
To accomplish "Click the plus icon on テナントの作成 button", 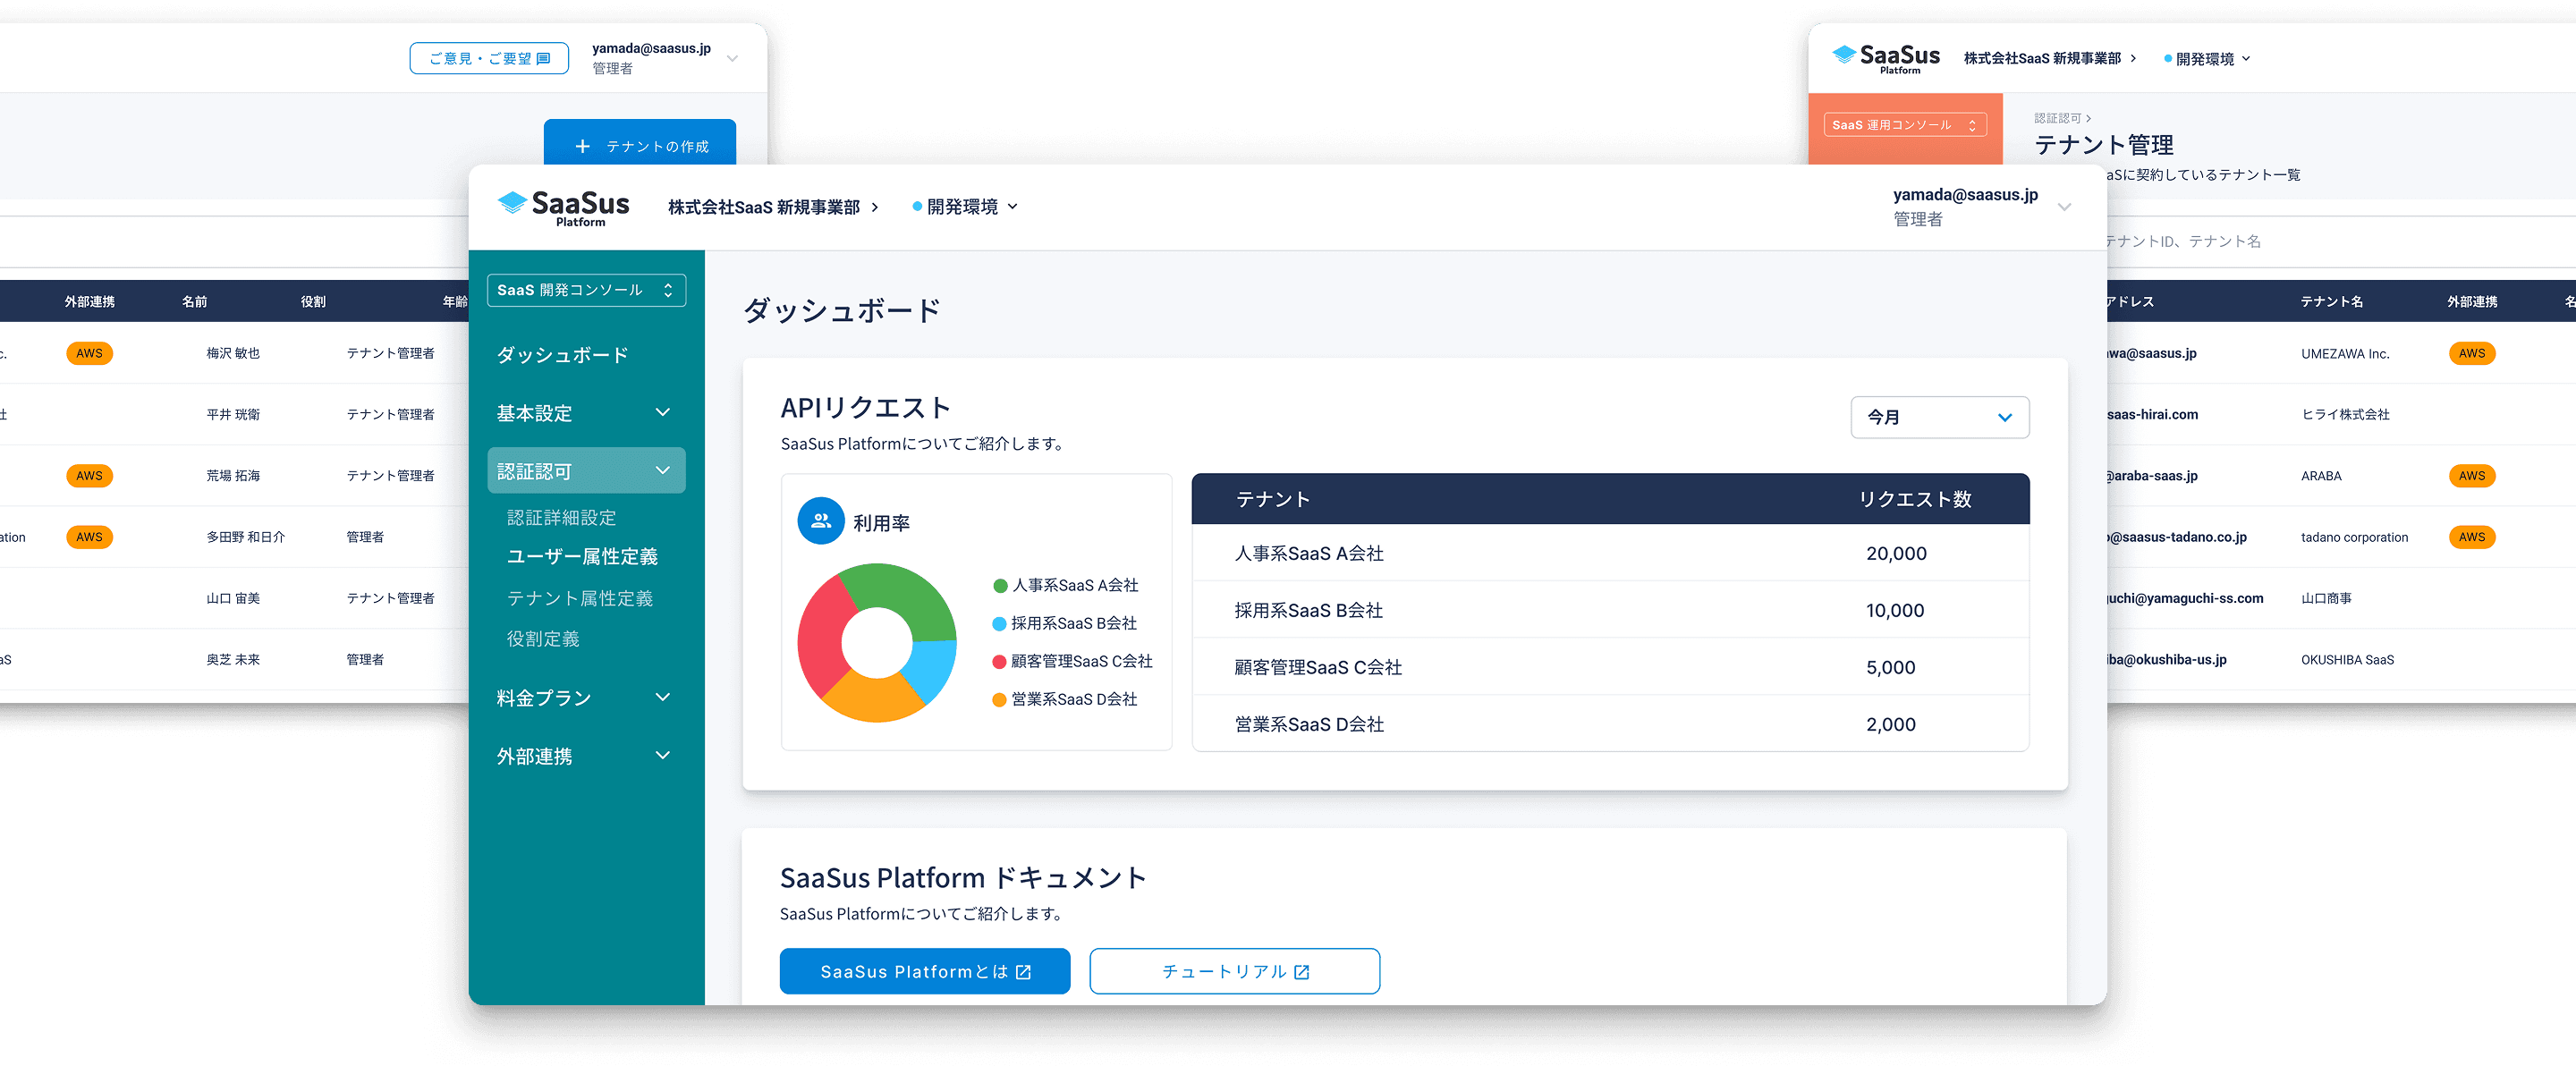I will (583, 147).
